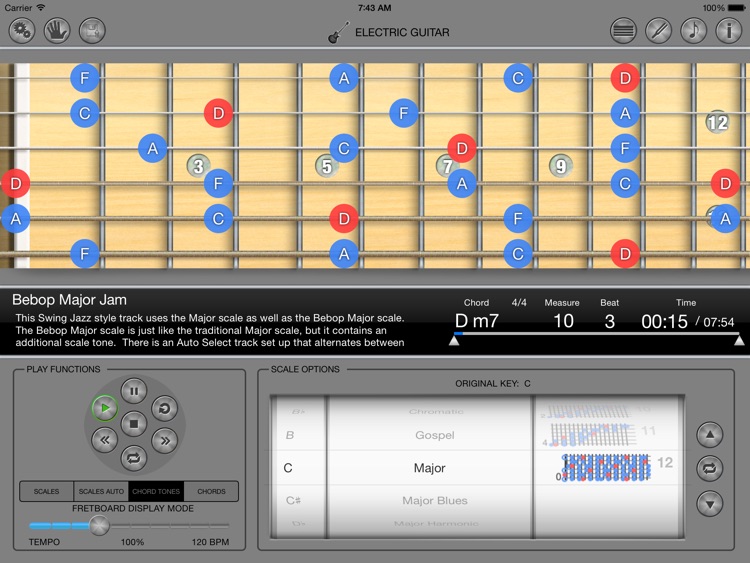
Task: Open the settings gears icon
Action: point(22,31)
